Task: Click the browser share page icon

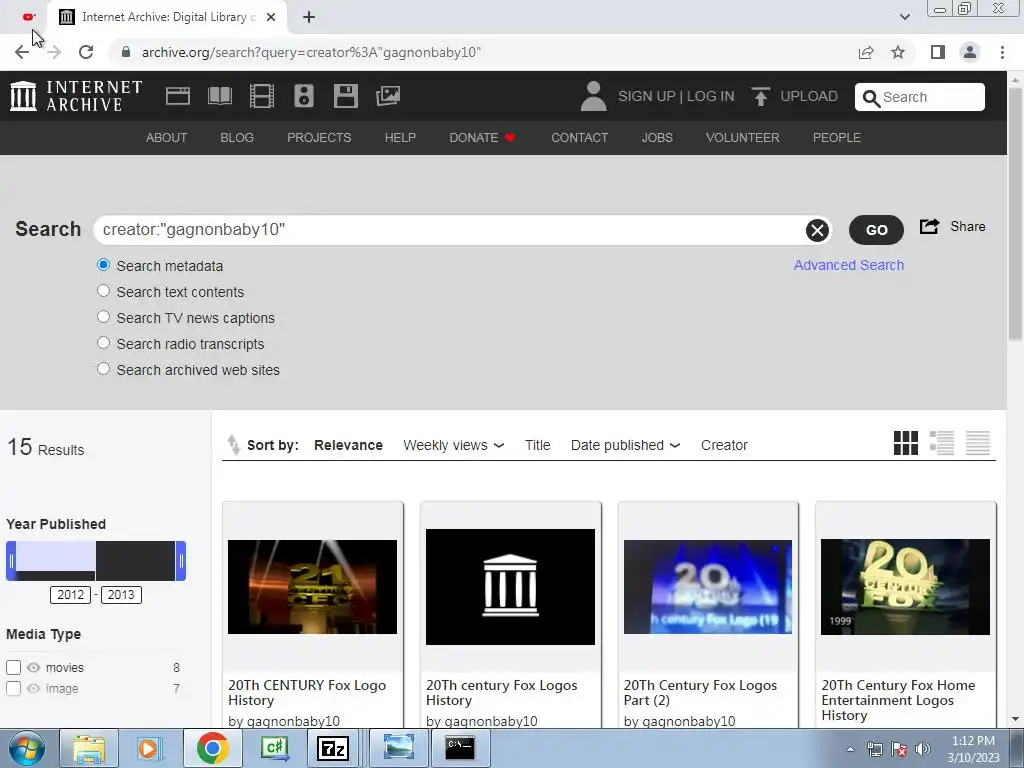Action: [866, 52]
